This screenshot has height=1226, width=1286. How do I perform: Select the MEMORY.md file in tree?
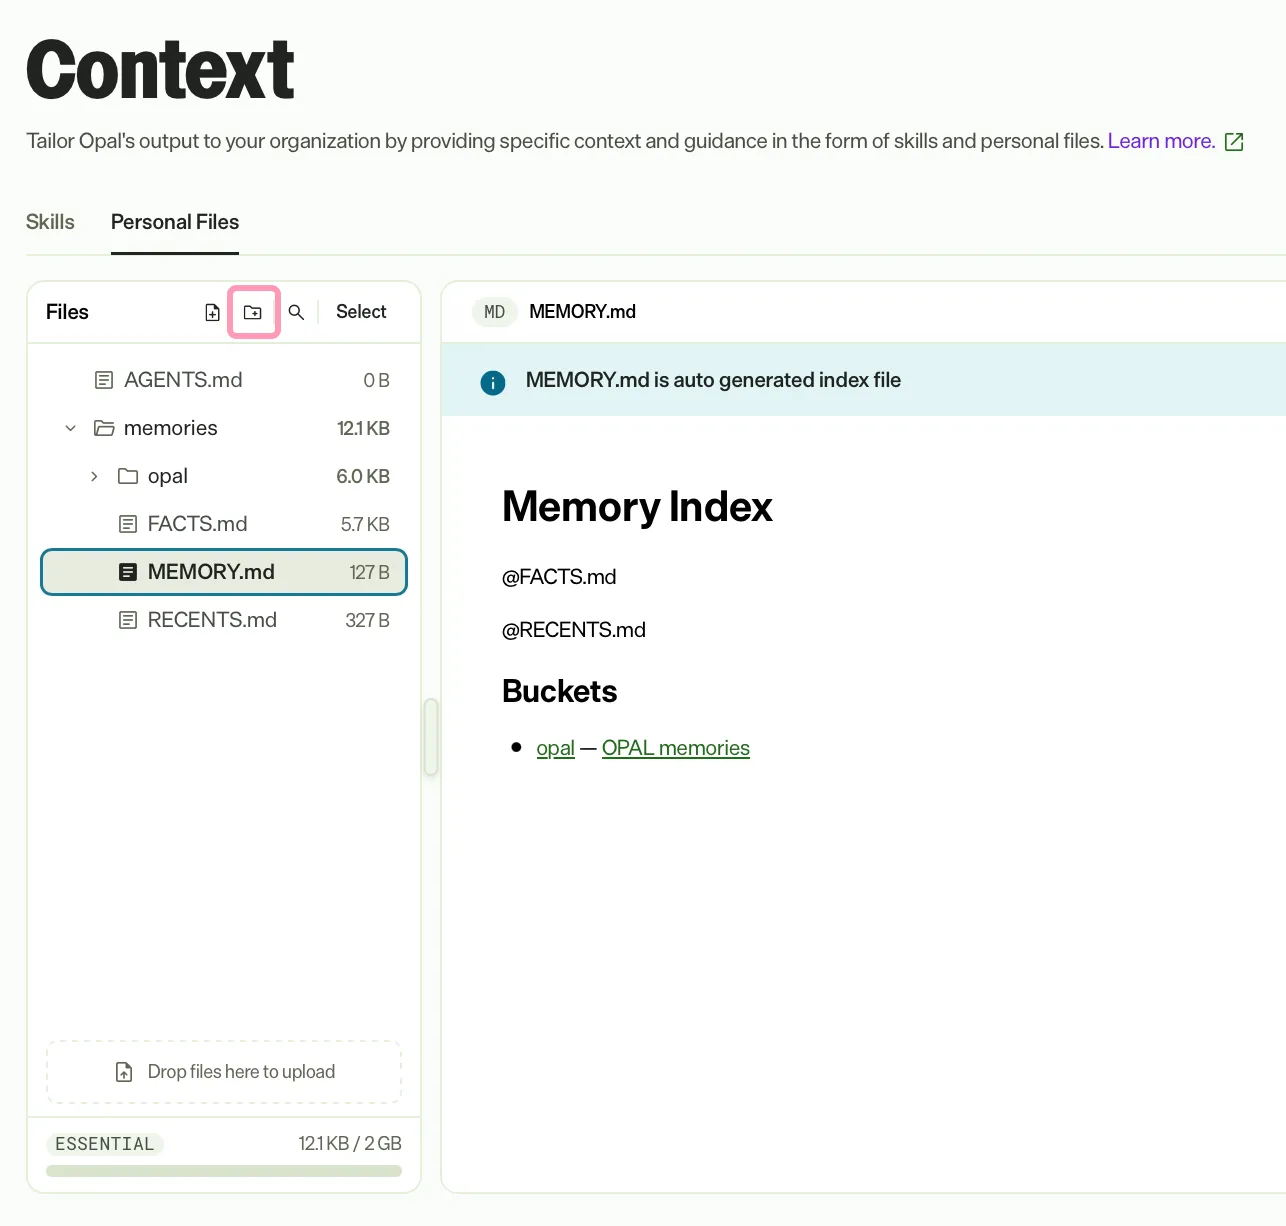(x=224, y=572)
